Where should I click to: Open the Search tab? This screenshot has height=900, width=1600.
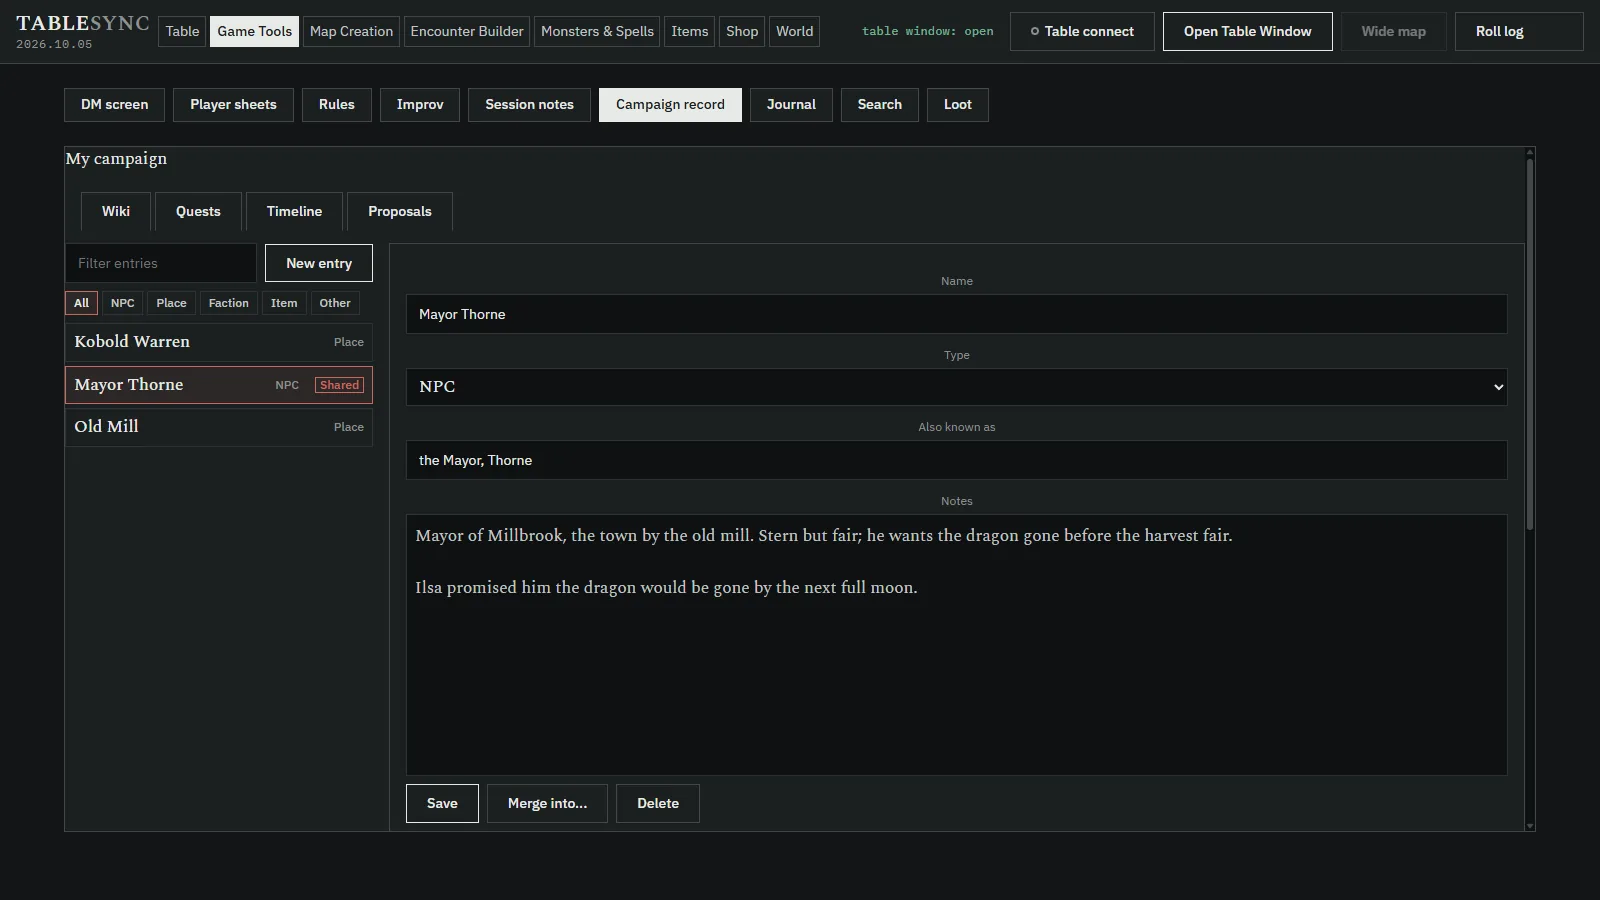coord(880,104)
